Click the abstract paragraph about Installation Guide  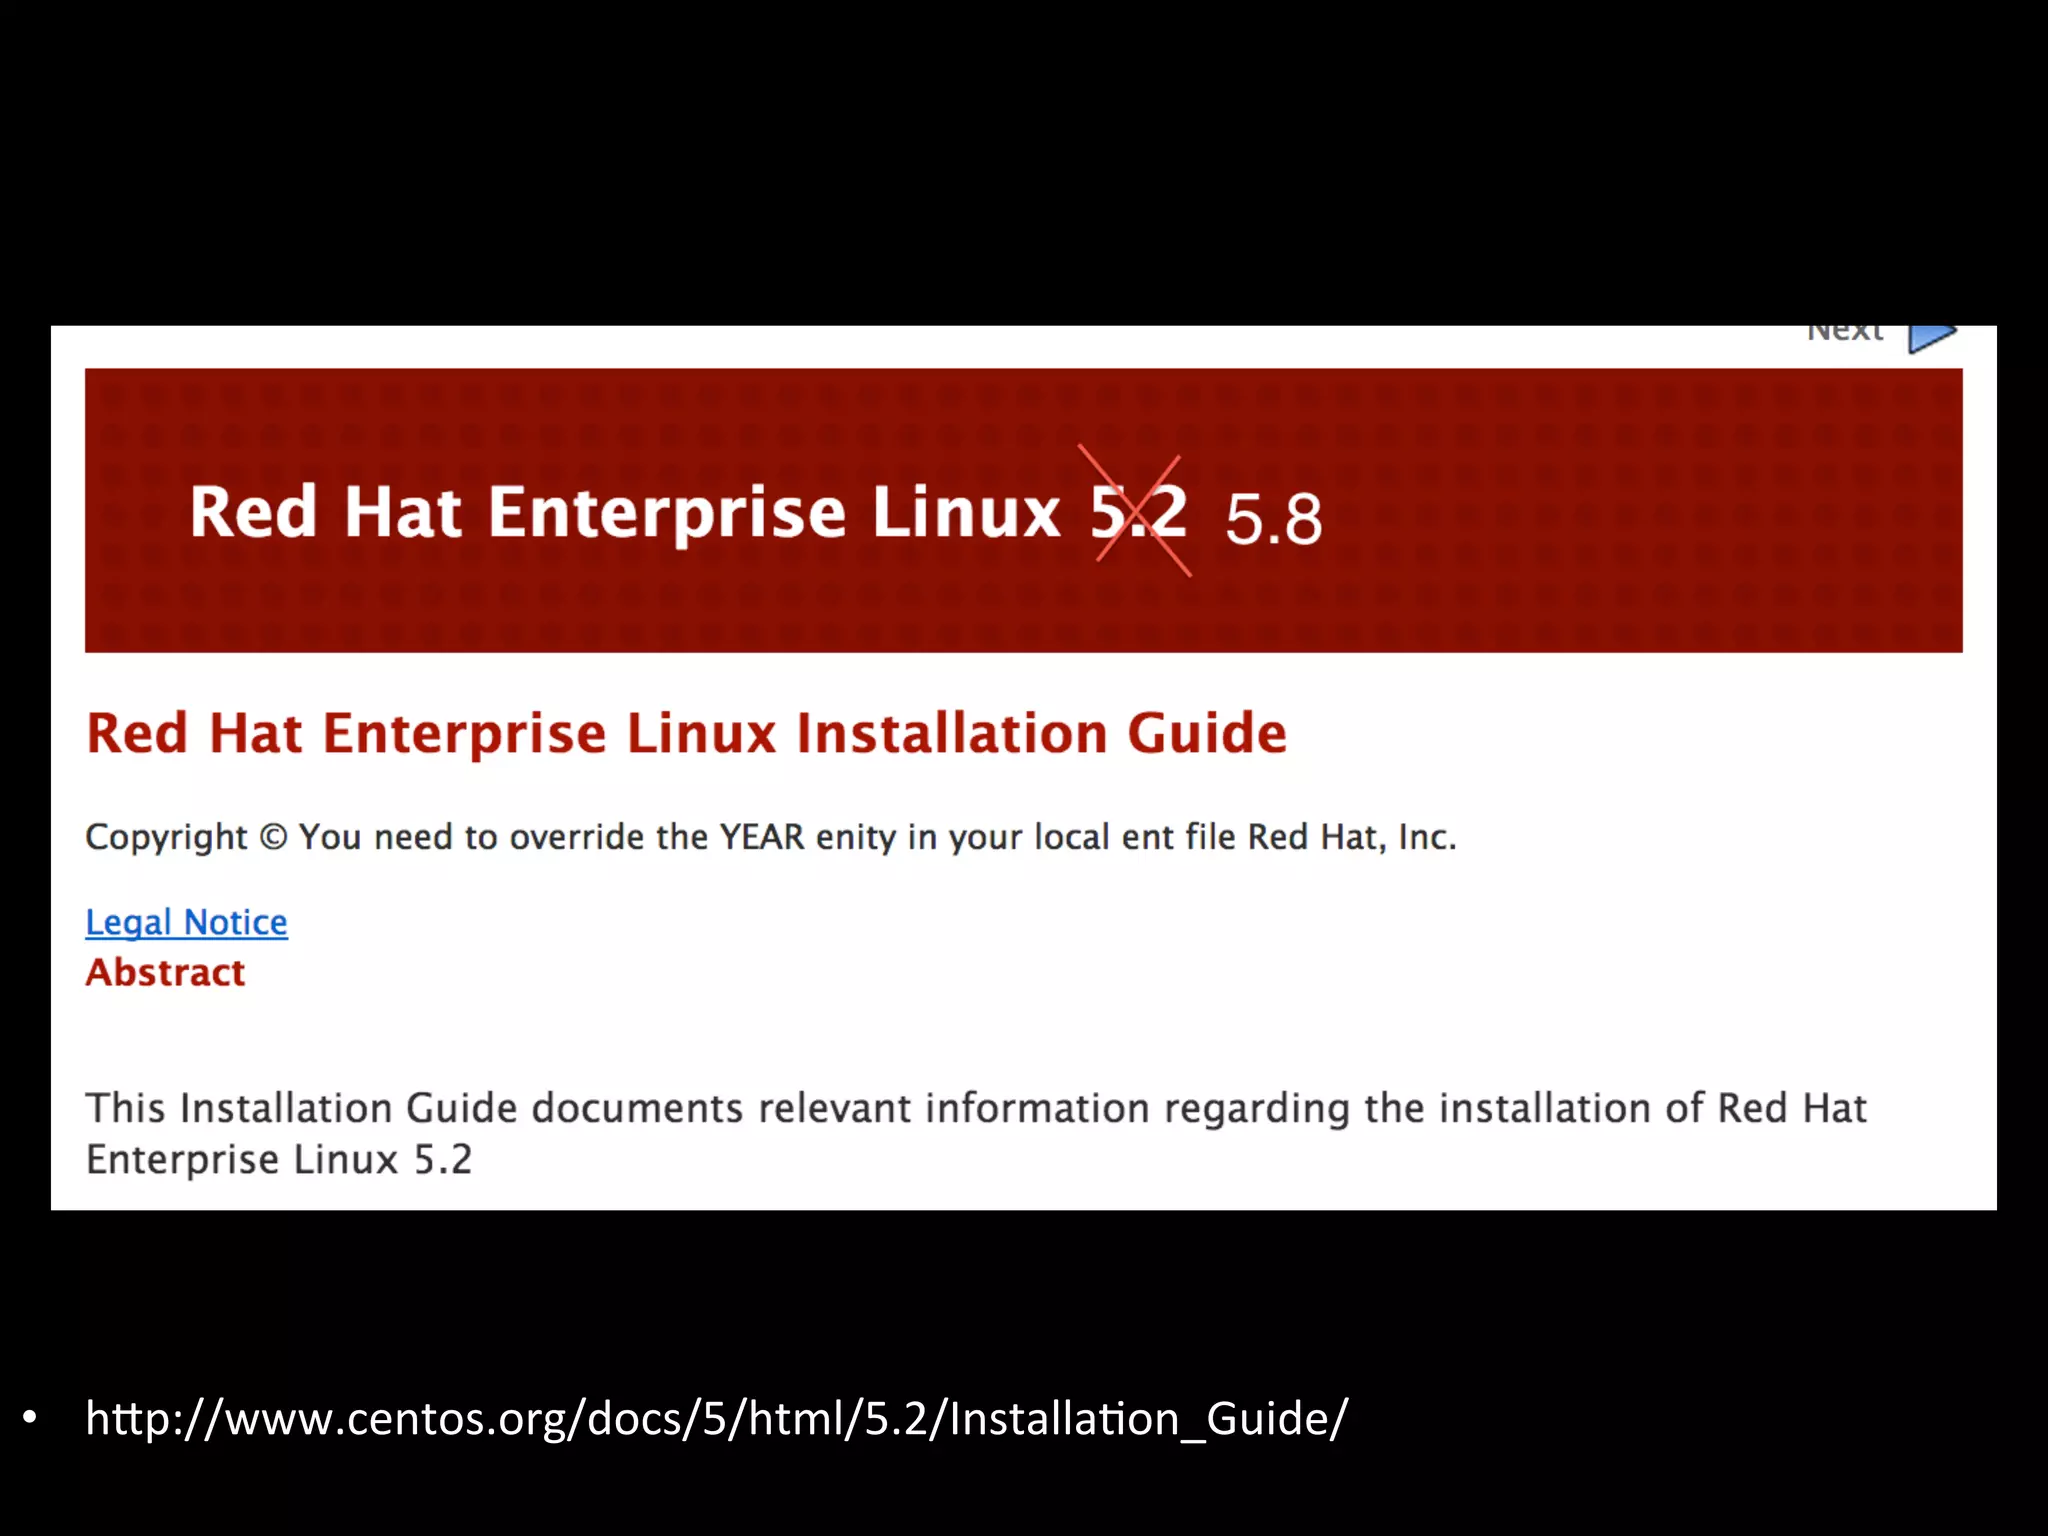tap(976, 1133)
